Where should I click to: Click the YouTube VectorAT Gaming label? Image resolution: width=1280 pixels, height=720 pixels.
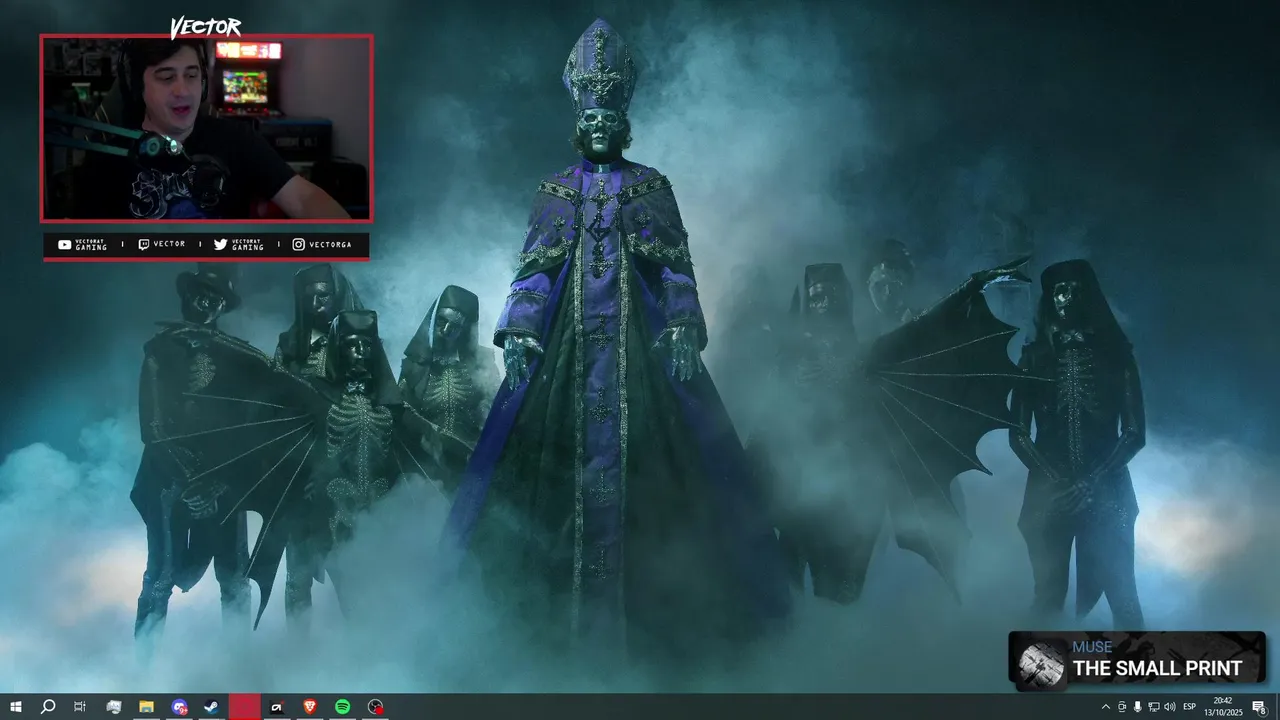82,244
